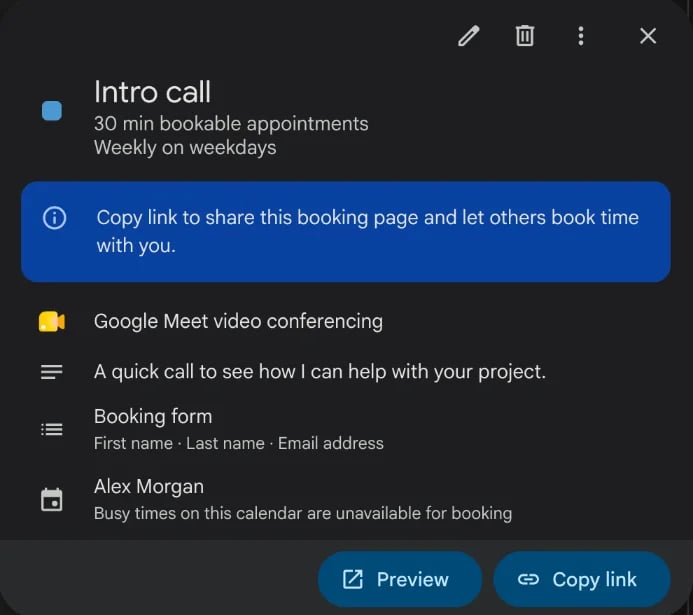Click 'Google Meet video conferencing' text
Image resolution: width=693 pixels, height=615 pixels.
tap(238, 322)
